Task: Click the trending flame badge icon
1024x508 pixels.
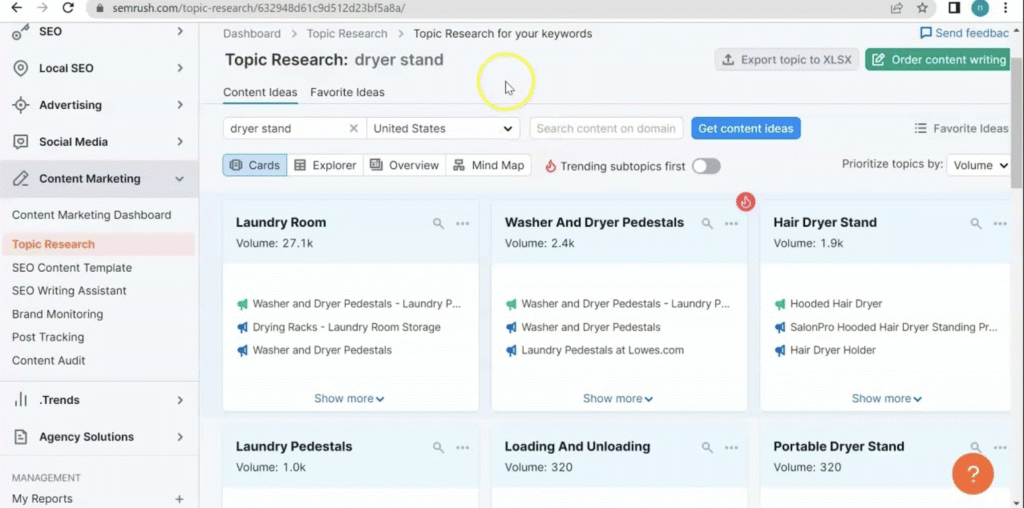Action: click(745, 202)
